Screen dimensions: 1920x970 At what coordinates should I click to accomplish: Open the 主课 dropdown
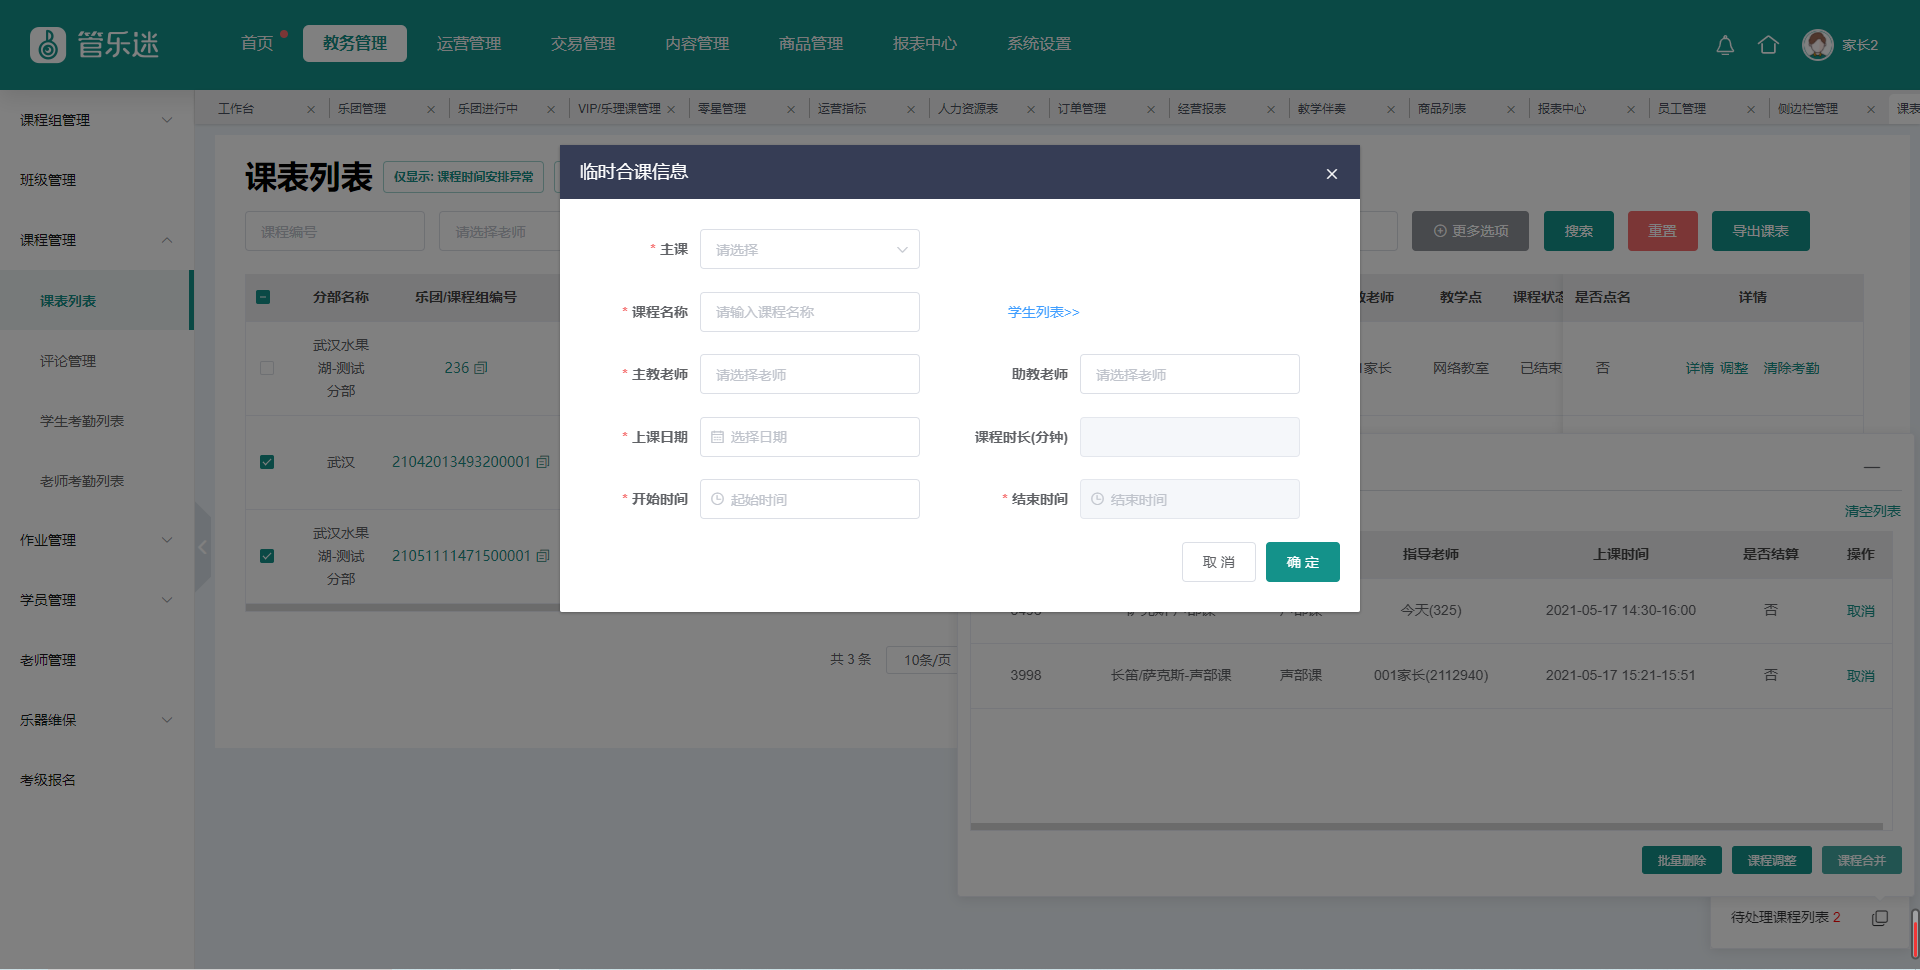click(809, 249)
